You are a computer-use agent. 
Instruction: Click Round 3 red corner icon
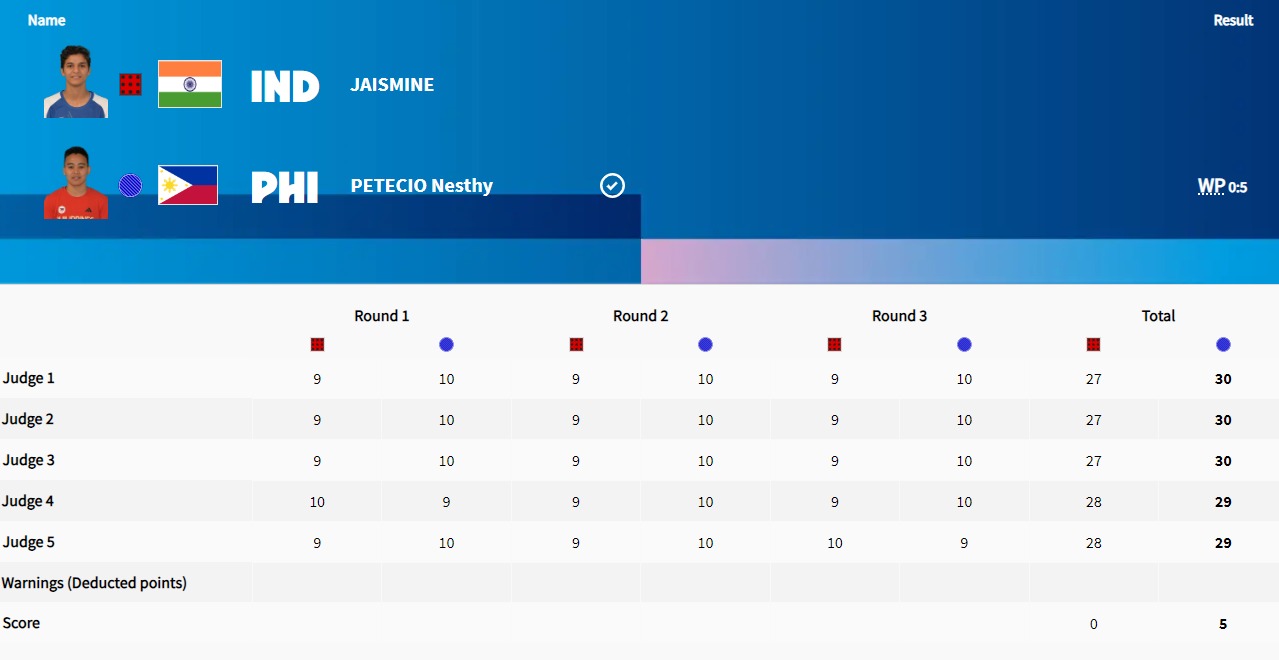pos(835,345)
